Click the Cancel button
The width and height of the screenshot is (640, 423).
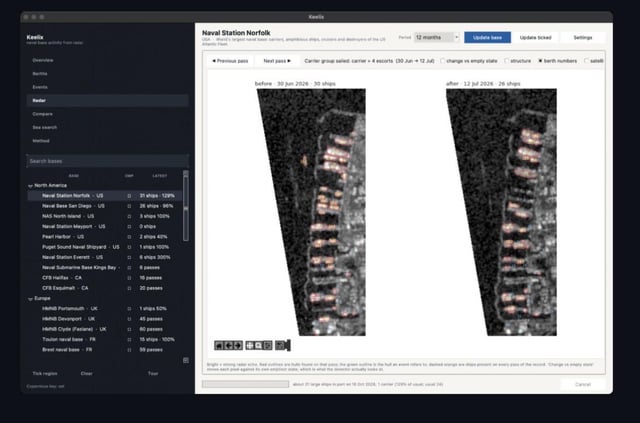coord(583,384)
